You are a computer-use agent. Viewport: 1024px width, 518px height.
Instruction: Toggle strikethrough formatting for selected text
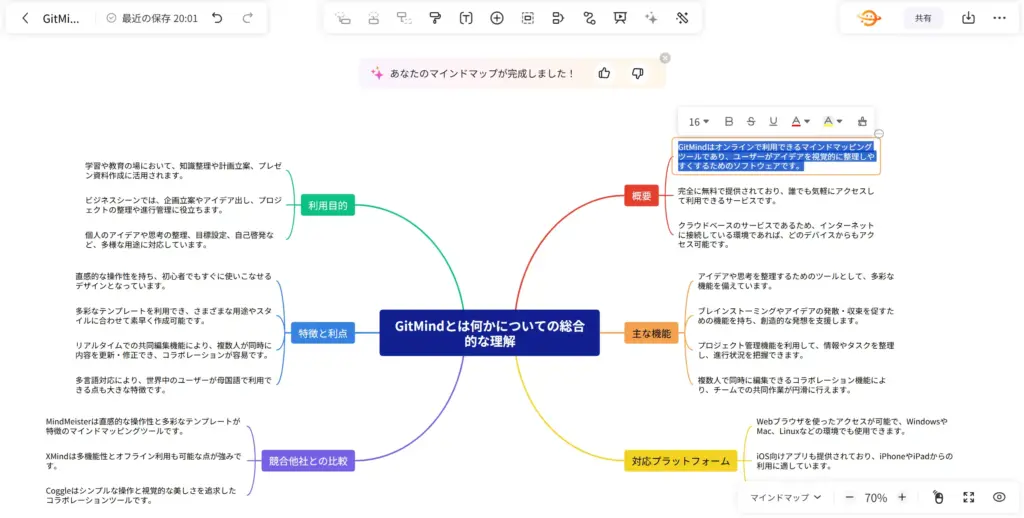751,122
